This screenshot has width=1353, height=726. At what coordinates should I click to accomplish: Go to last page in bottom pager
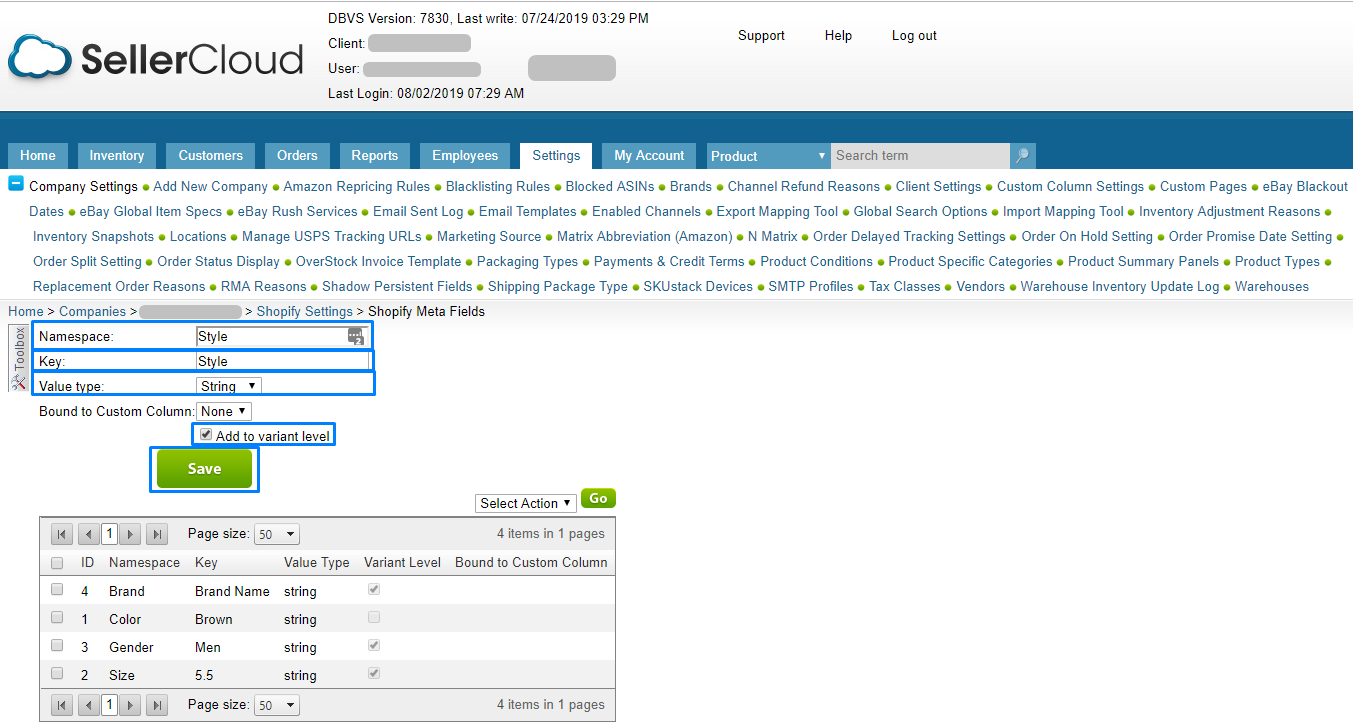coord(157,705)
